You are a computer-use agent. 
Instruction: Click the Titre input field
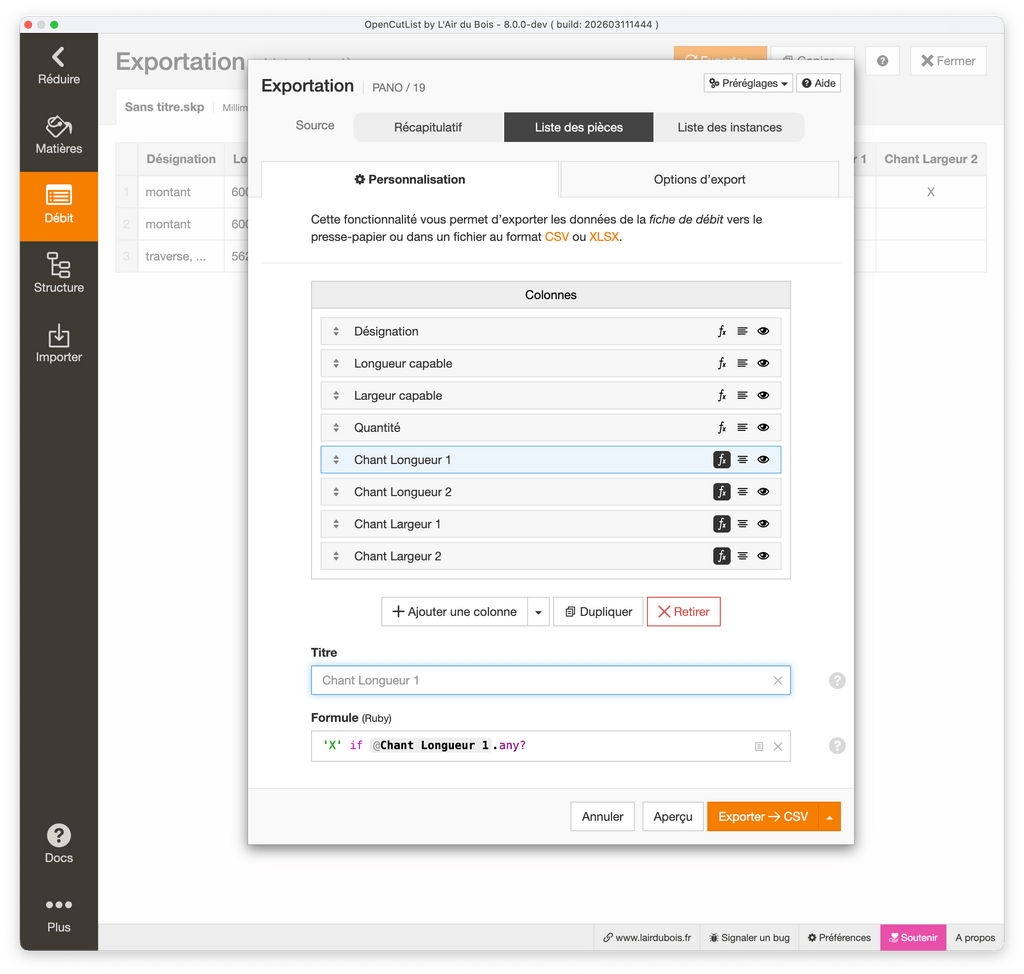coord(540,681)
